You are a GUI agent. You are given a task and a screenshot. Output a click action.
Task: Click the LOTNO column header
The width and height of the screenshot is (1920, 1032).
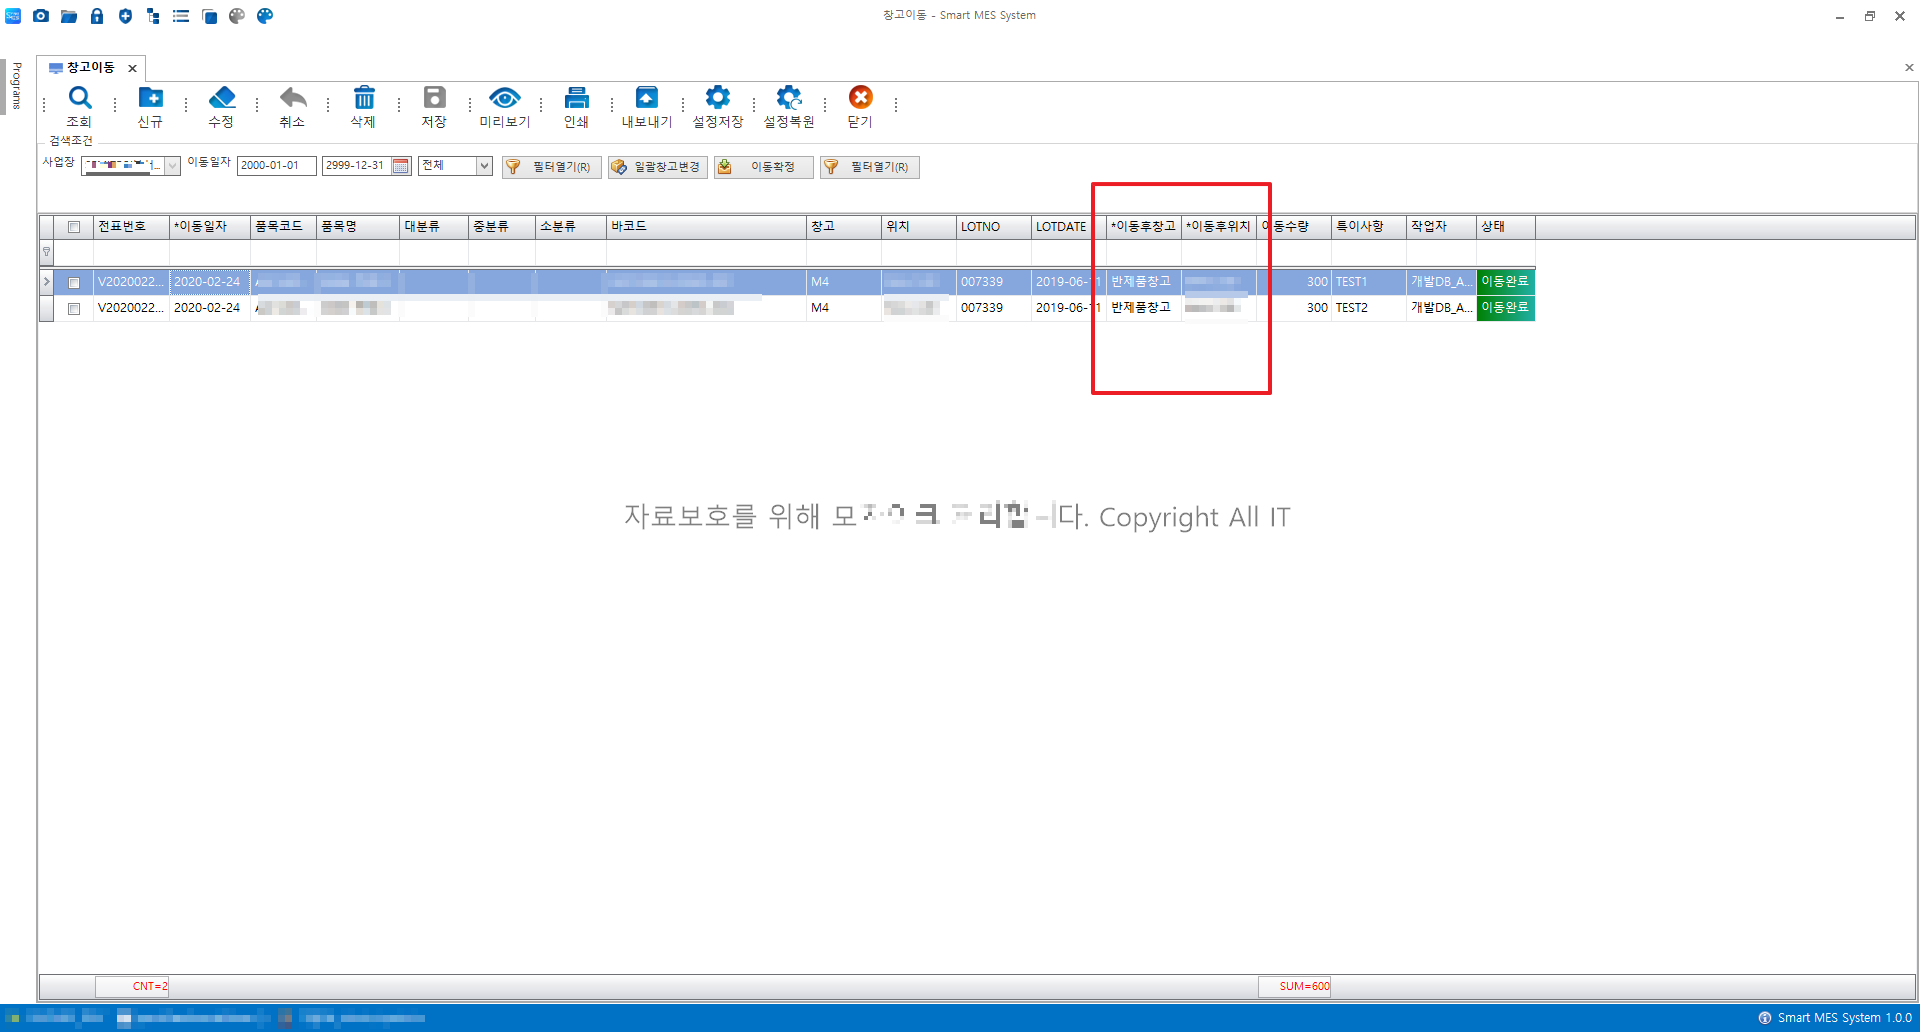point(993,227)
